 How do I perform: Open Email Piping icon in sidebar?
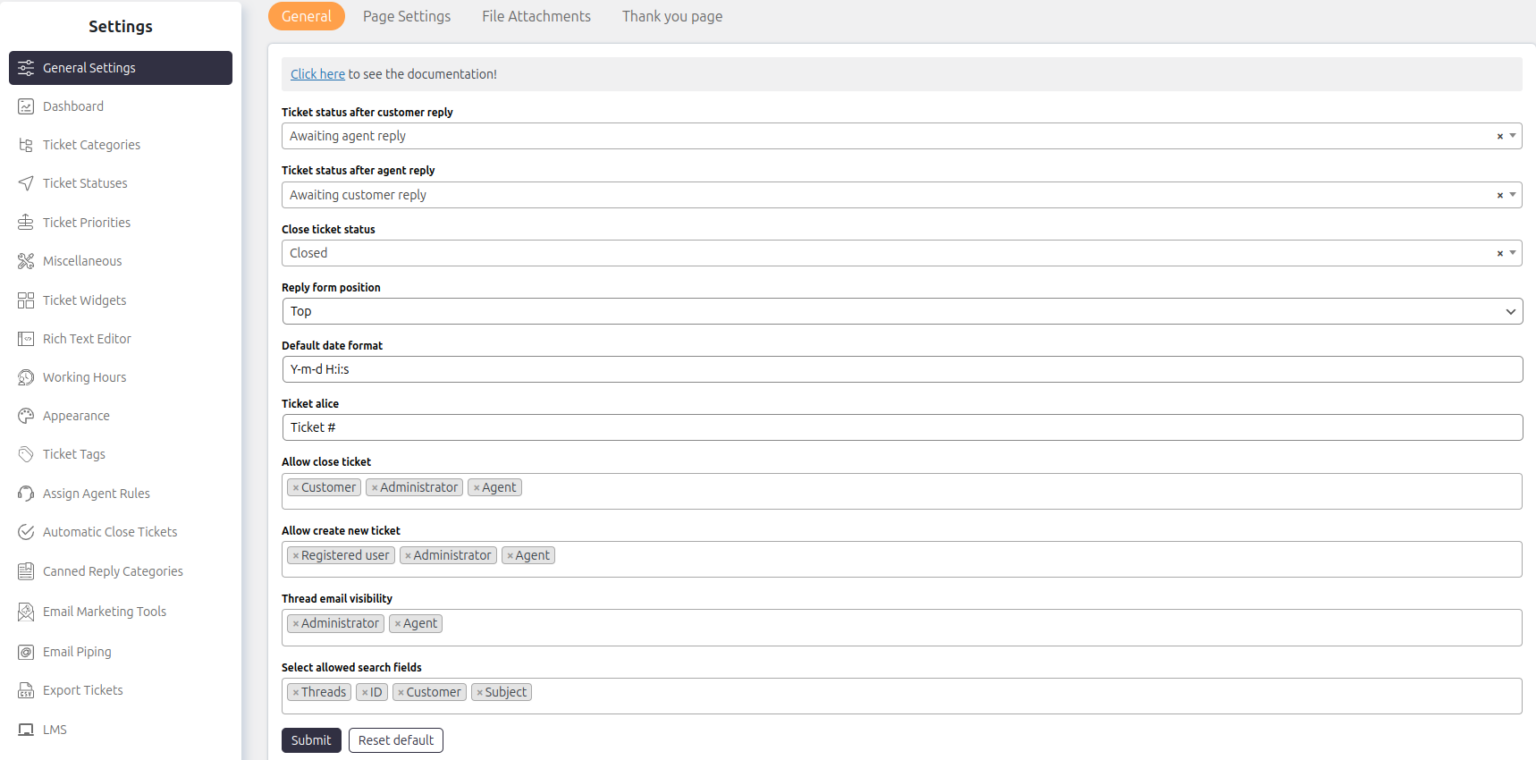tap(26, 652)
